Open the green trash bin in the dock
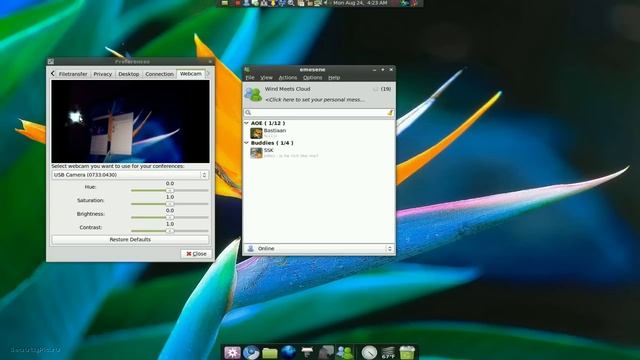This screenshot has width=640, height=360. 407,352
